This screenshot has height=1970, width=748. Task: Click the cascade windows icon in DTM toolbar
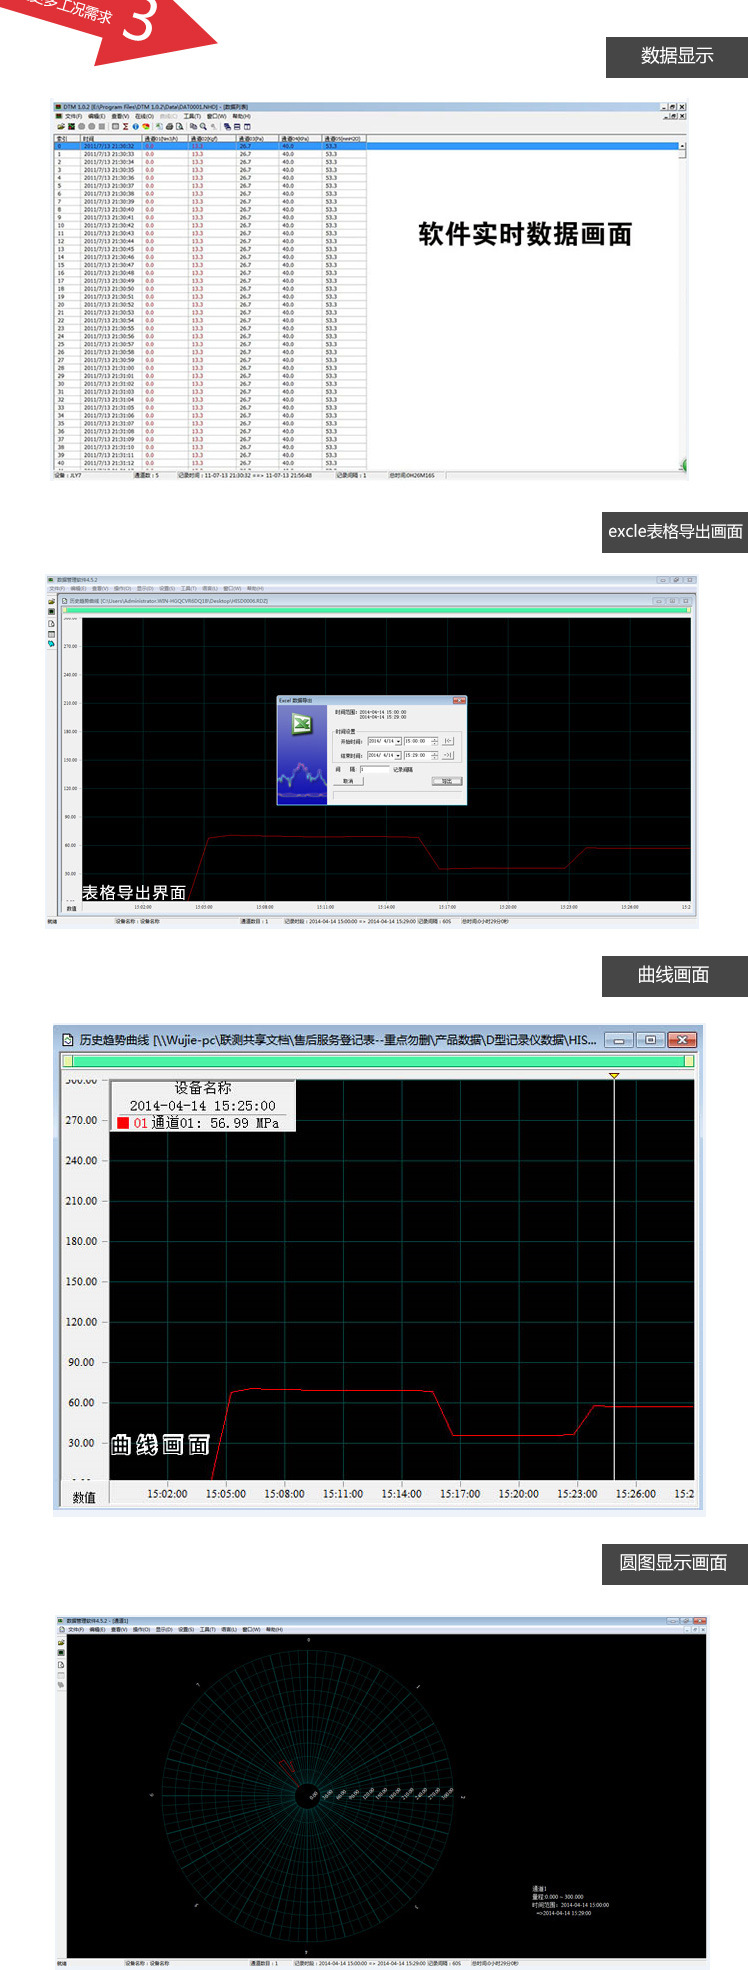click(227, 127)
